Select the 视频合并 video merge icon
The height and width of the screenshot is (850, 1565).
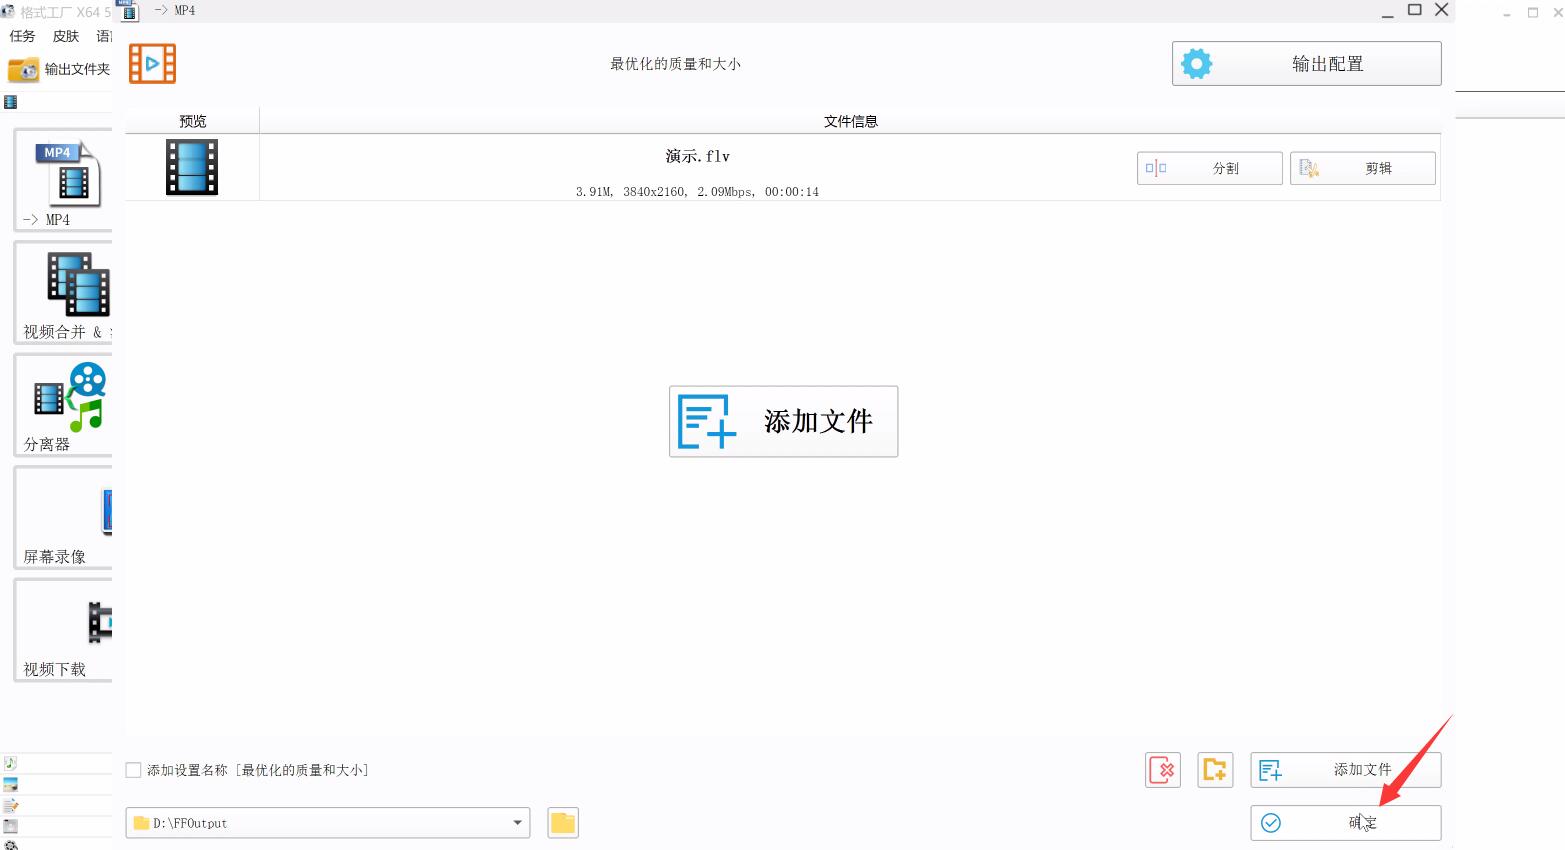click(63, 293)
